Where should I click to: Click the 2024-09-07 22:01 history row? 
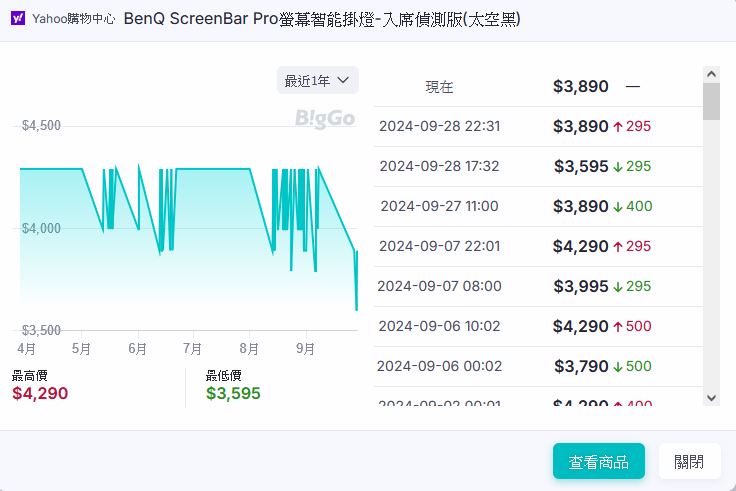tap(538, 246)
